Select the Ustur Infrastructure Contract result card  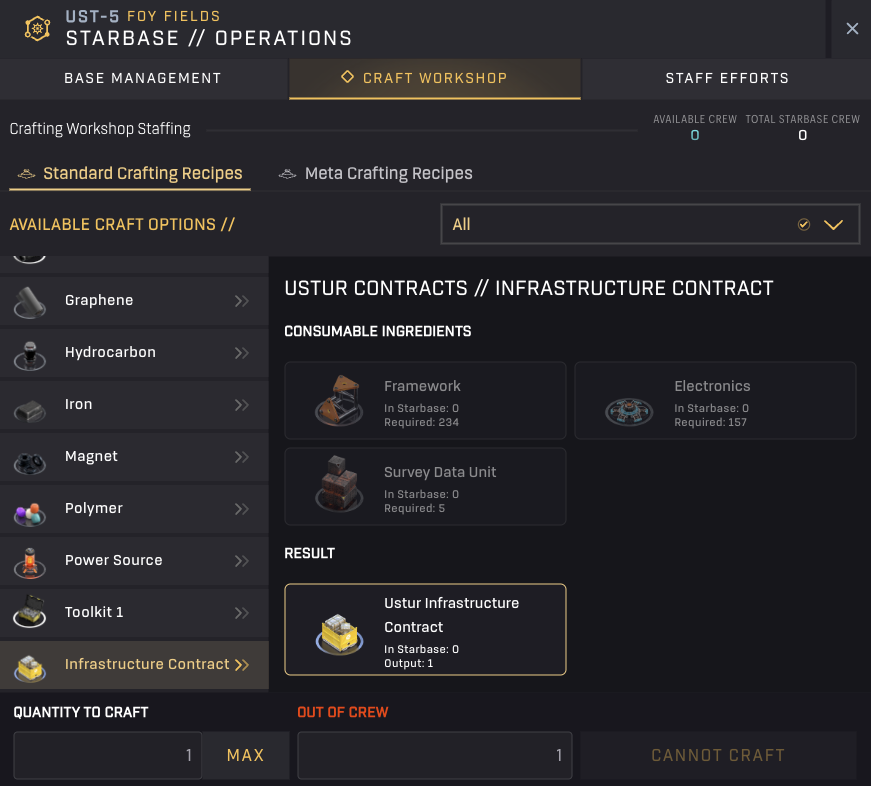coord(425,630)
